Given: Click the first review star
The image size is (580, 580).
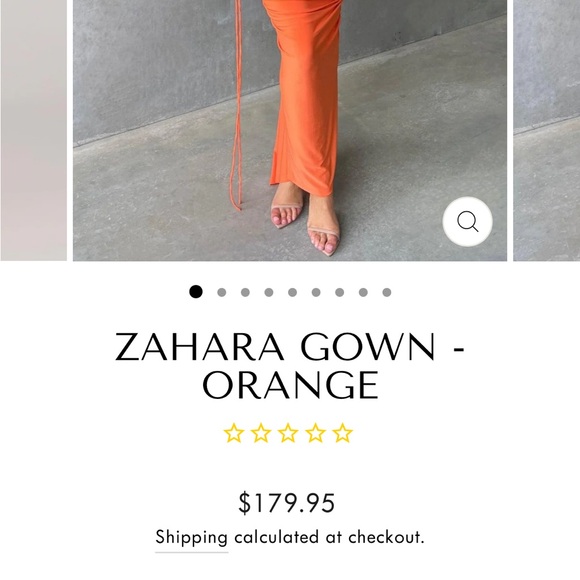Looking at the screenshot, I should [234, 433].
